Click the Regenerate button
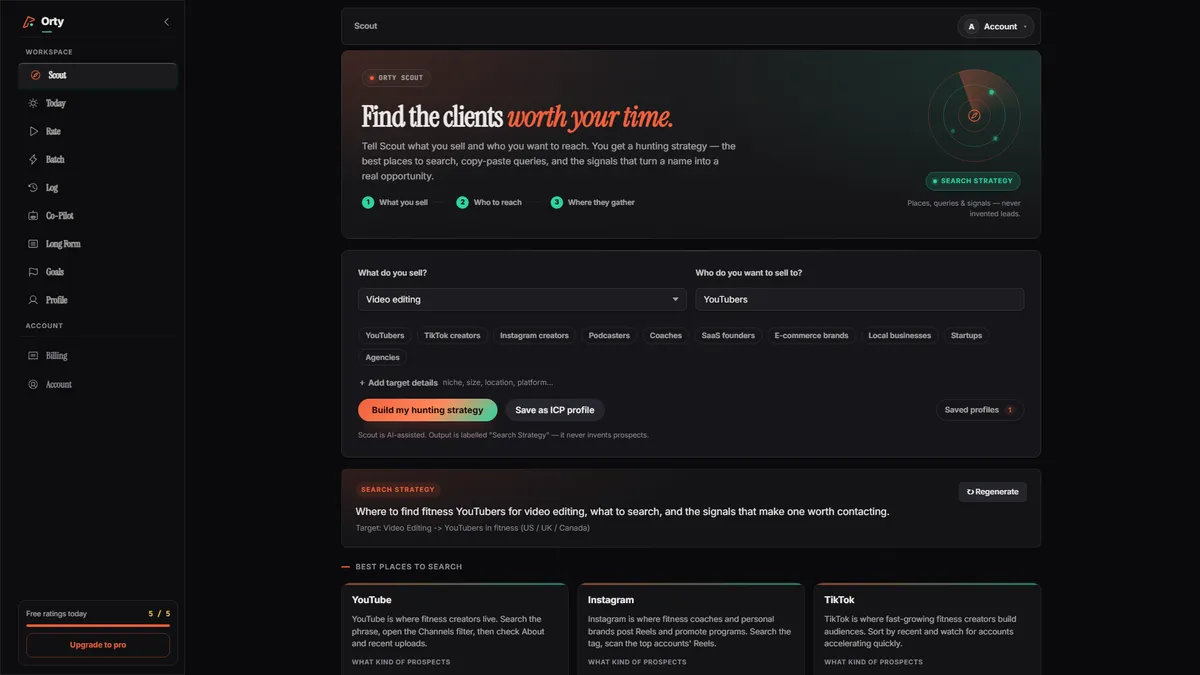 coord(992,492)
